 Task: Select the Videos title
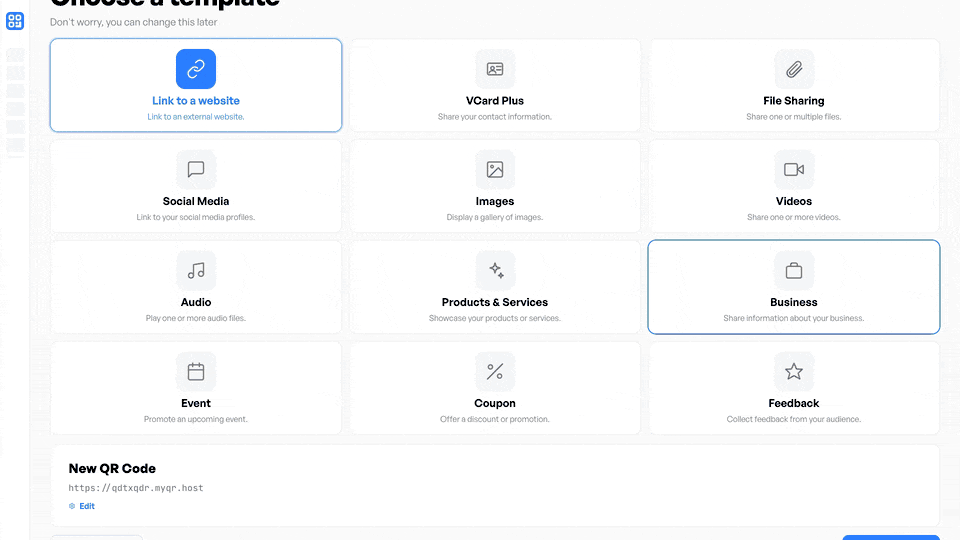click(x=793, y=201)
